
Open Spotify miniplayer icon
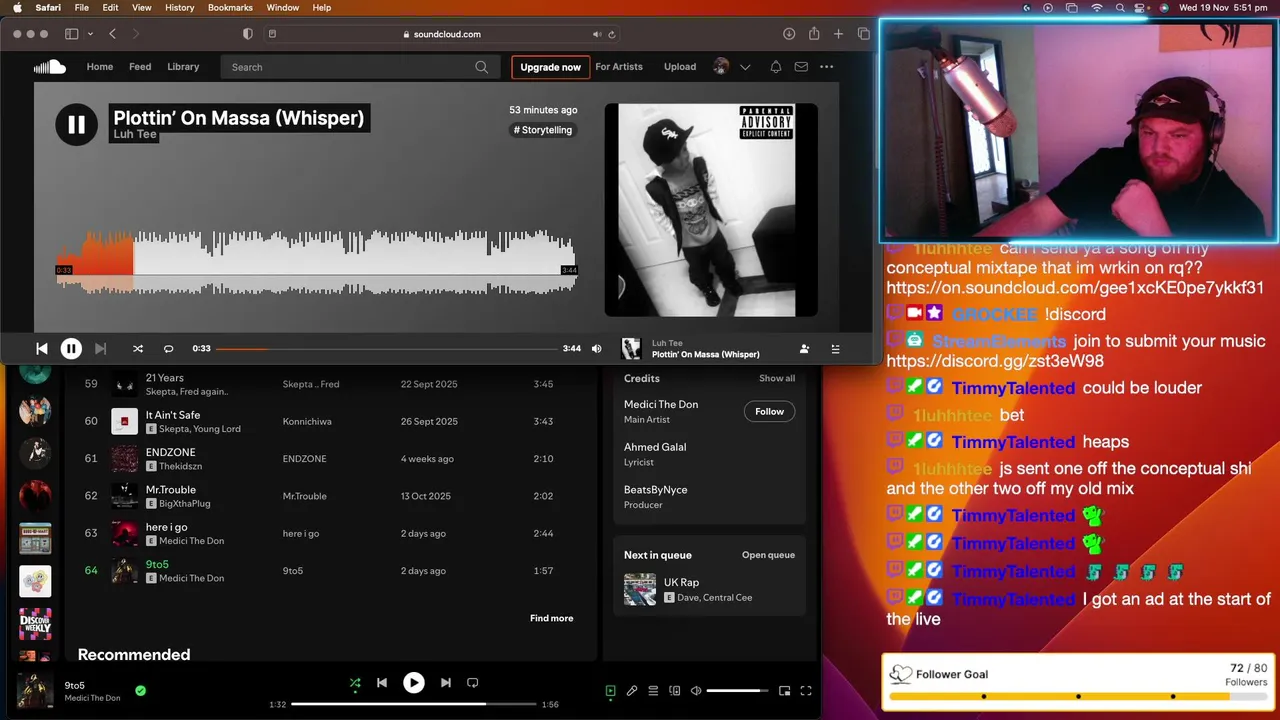tap(785, 690)
